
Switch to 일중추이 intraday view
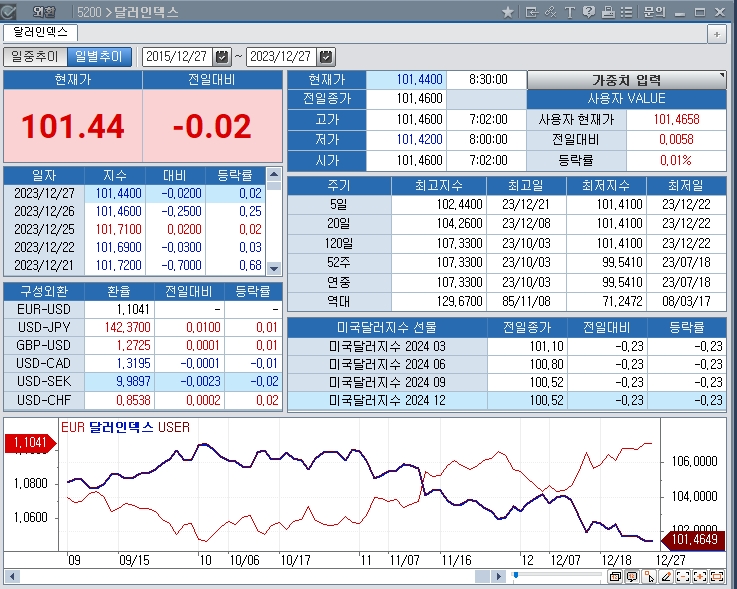click(35, 57)
